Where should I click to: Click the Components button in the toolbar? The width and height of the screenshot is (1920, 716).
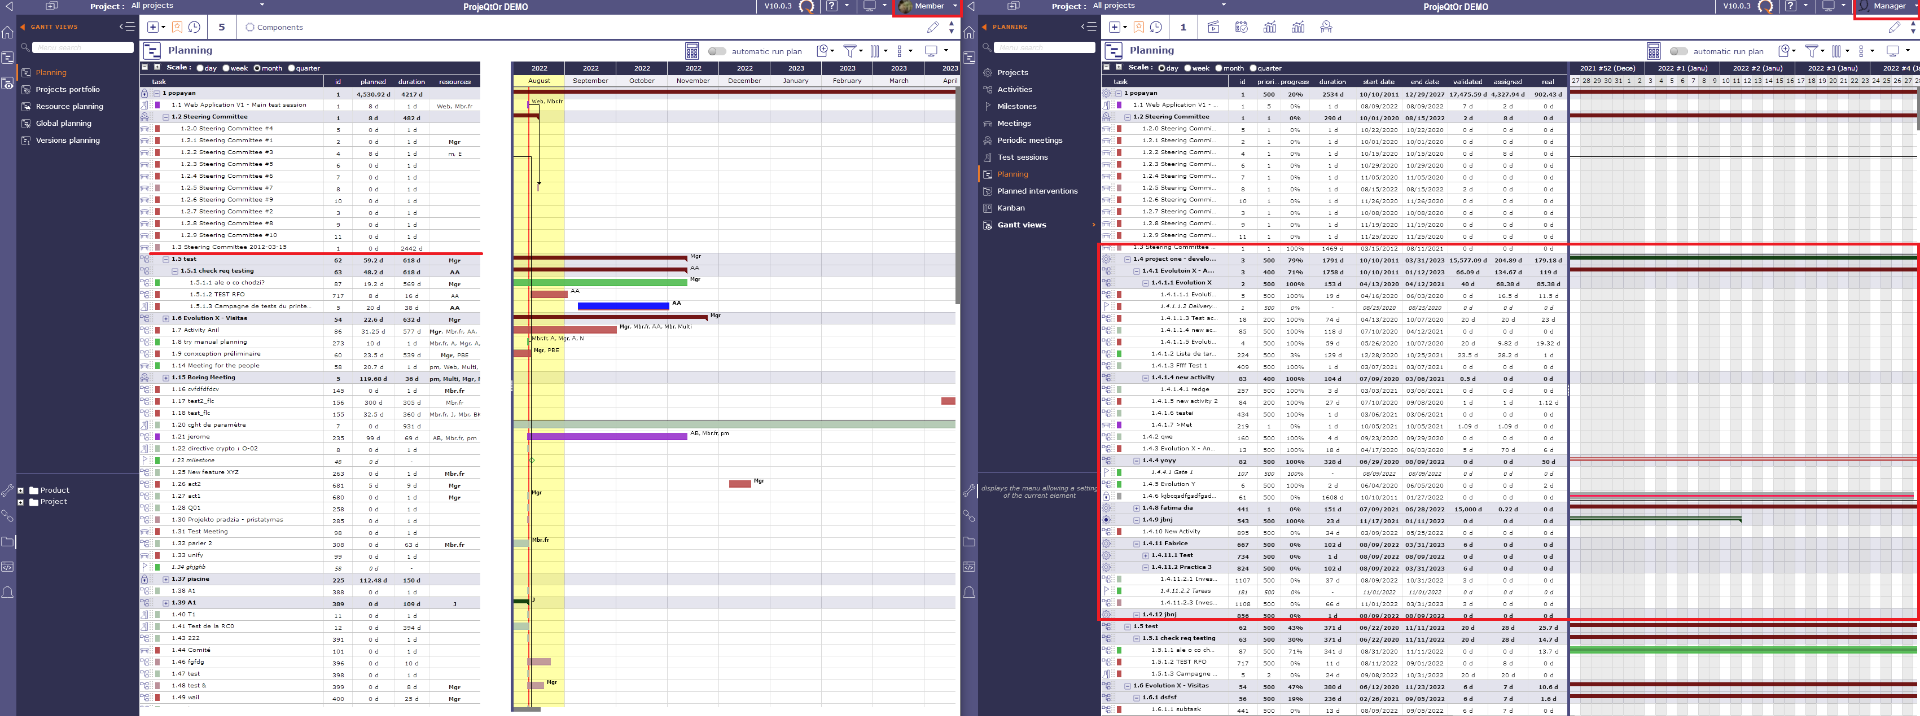[x=274, y=27]
